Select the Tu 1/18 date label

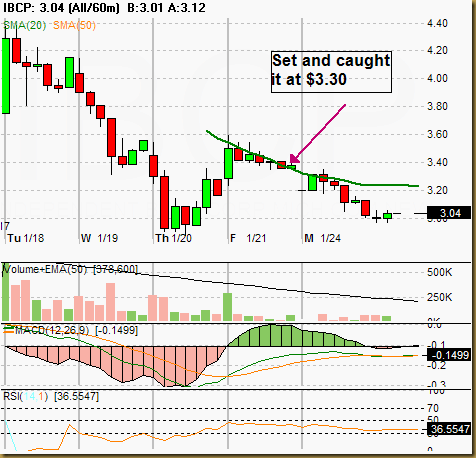26,238
